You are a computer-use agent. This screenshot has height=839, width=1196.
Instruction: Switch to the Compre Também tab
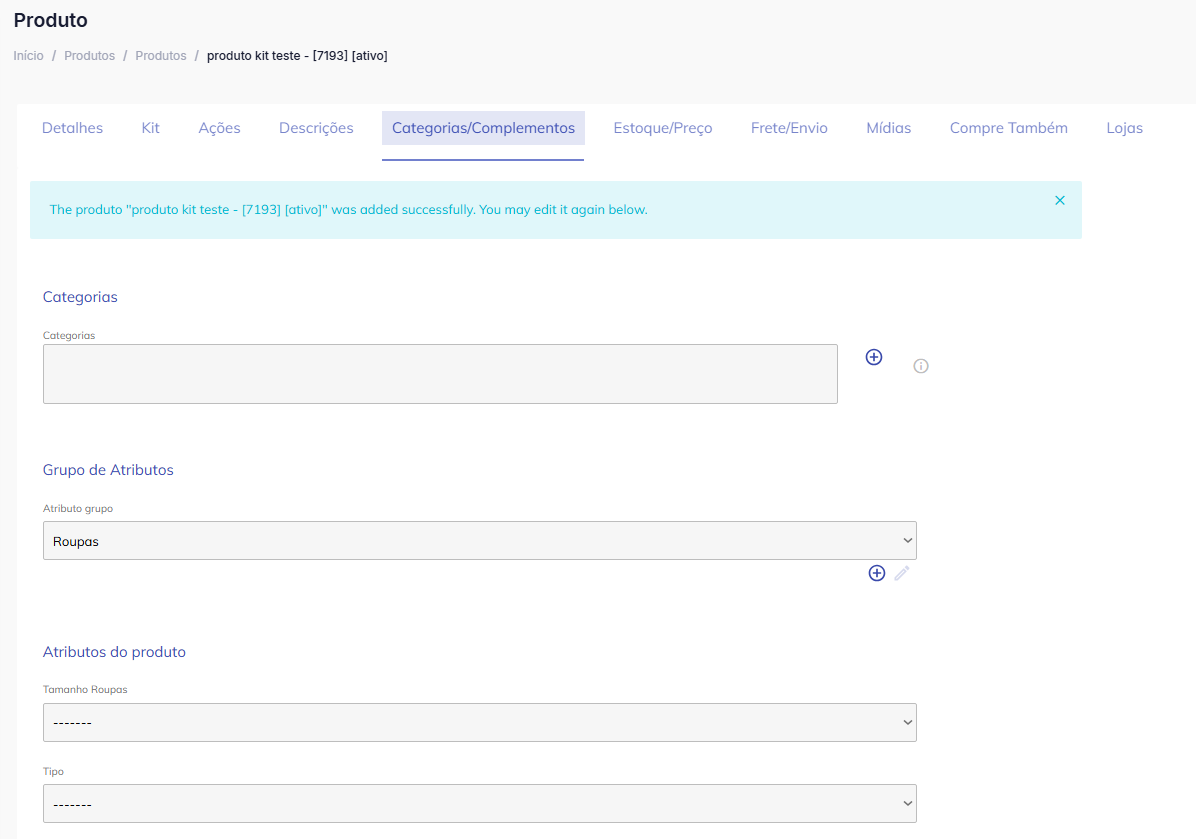tap(1008, 128)
